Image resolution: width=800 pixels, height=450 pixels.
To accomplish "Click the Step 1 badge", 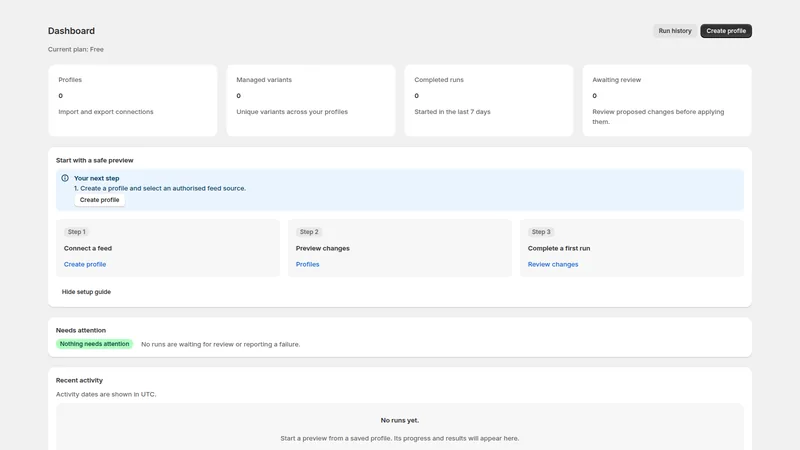I will [77, 232].
